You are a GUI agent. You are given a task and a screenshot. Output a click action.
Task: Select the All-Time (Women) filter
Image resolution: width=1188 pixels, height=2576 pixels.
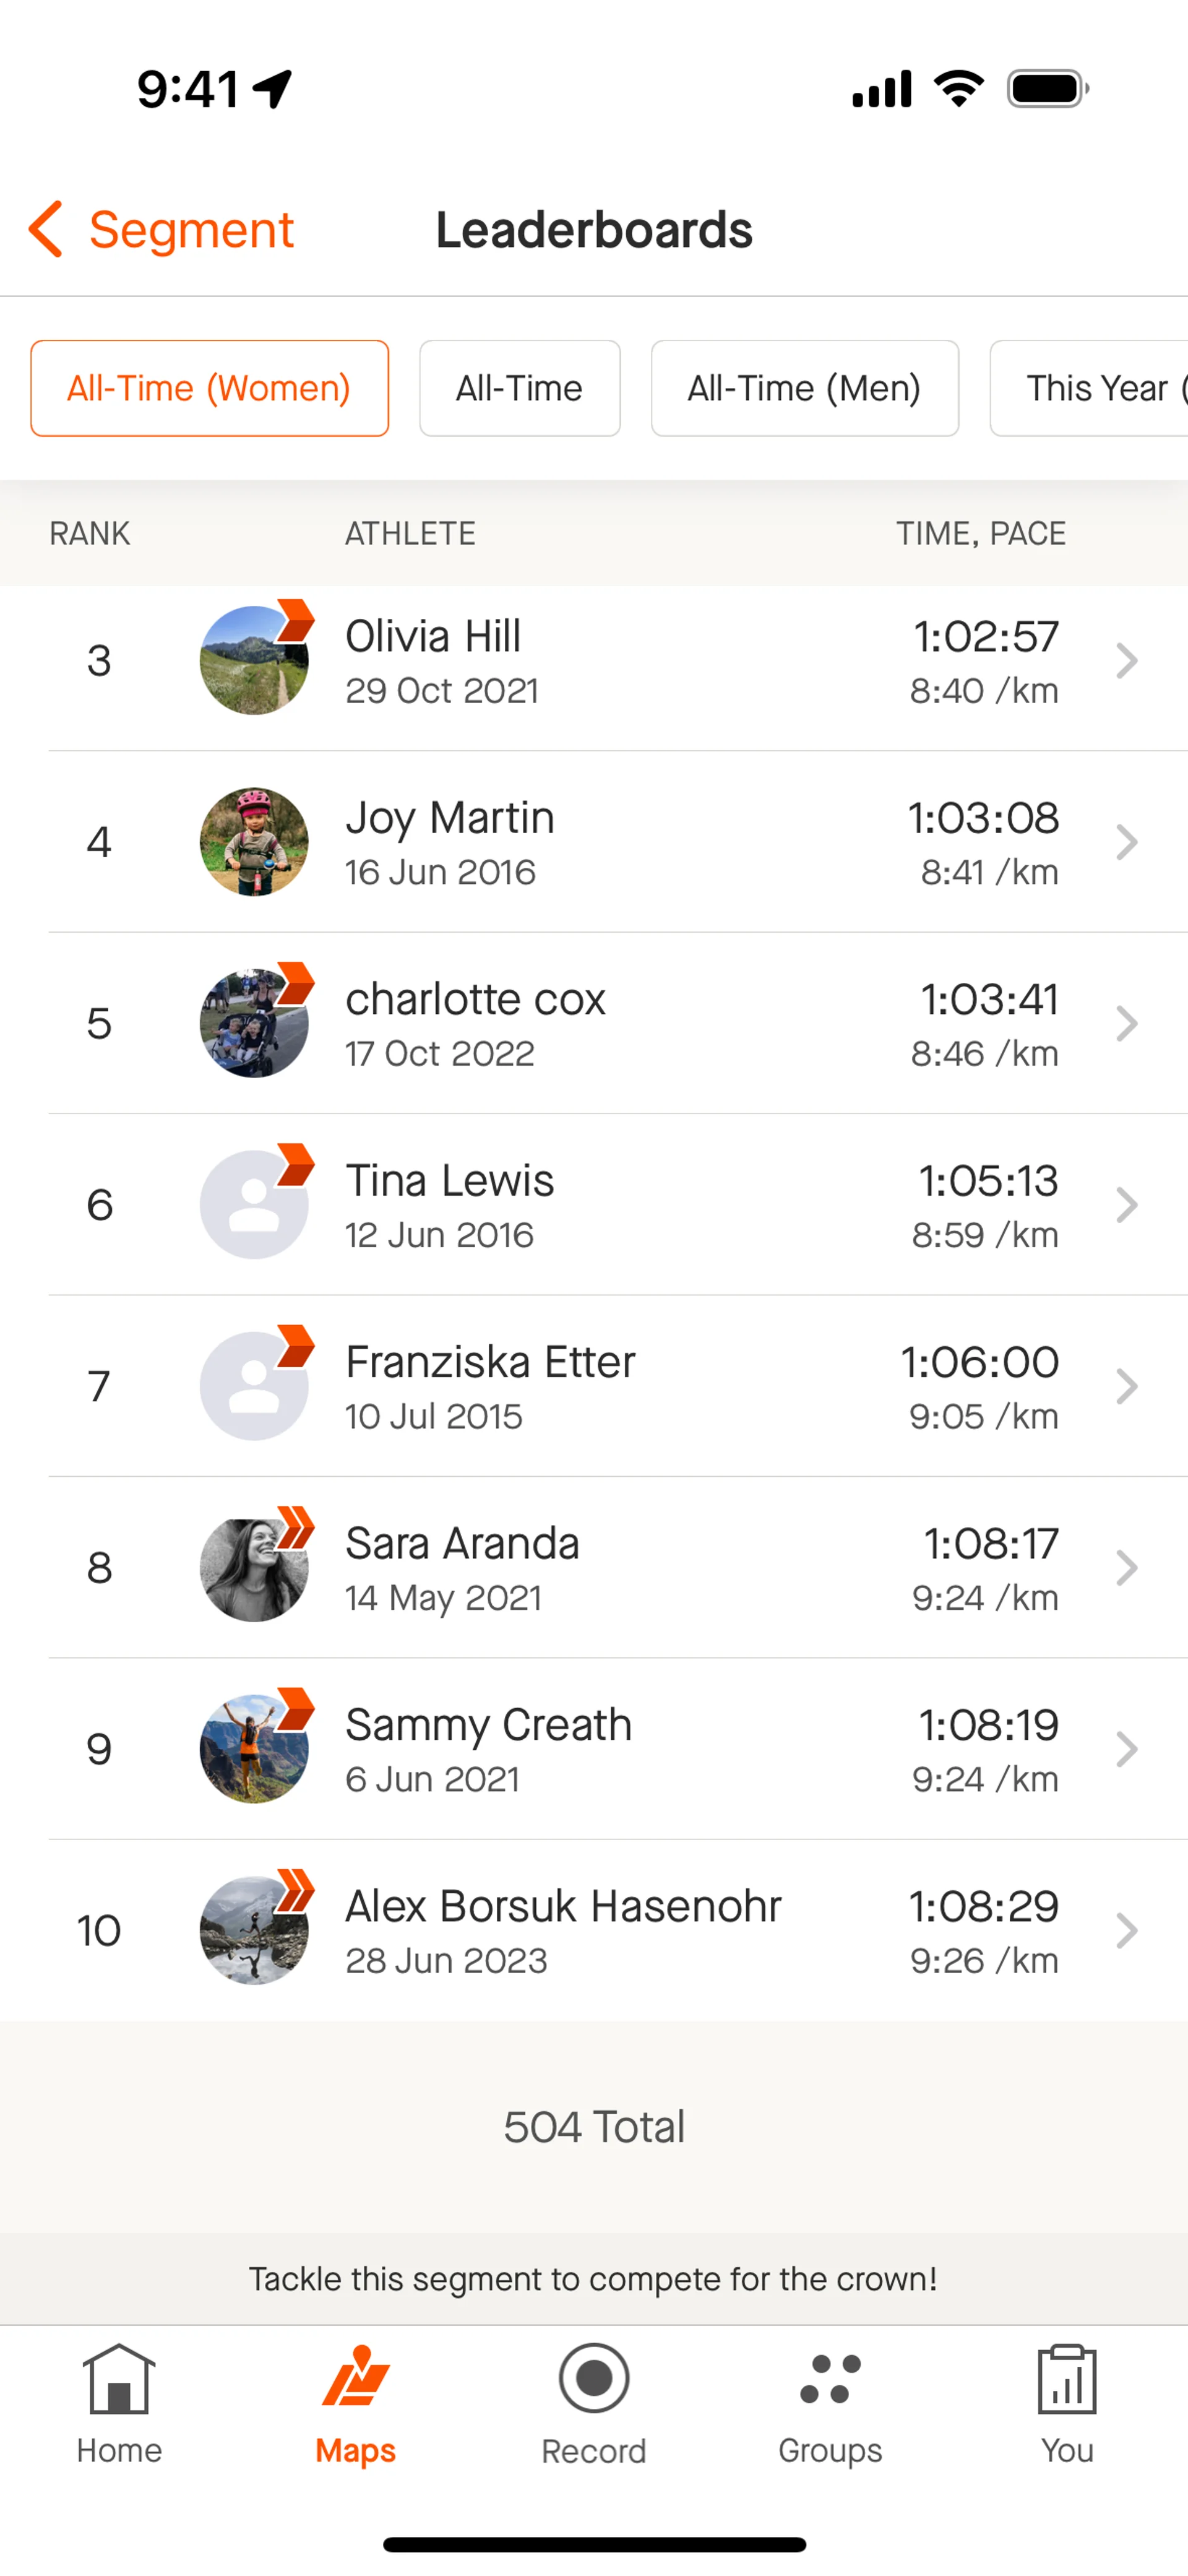[209, 388]
